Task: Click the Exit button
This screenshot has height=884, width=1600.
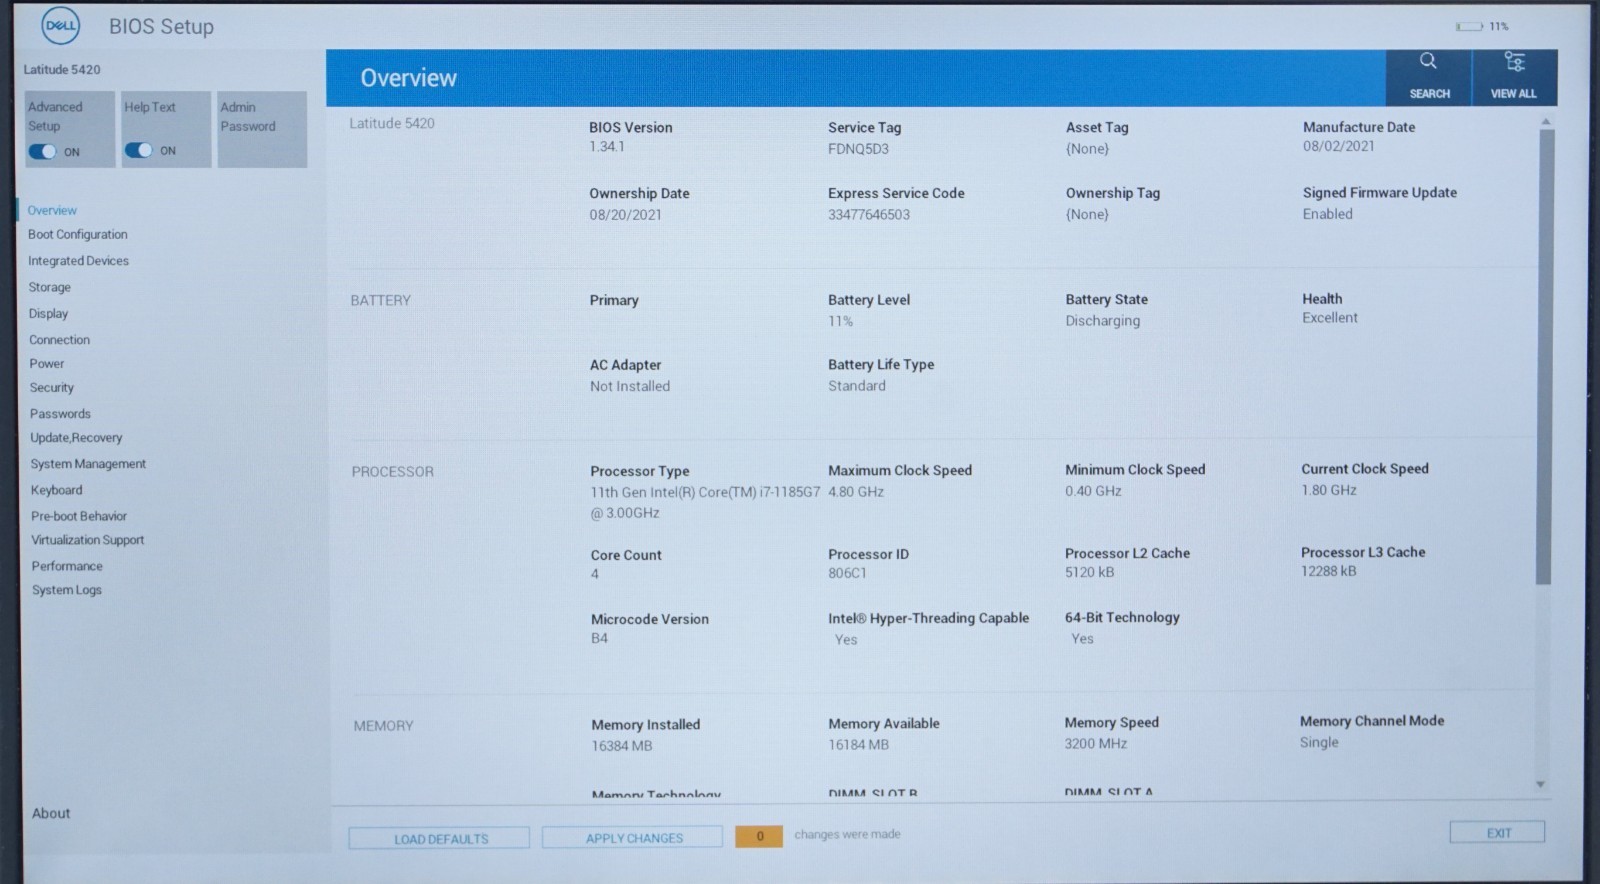Action: click(1497, 832)
